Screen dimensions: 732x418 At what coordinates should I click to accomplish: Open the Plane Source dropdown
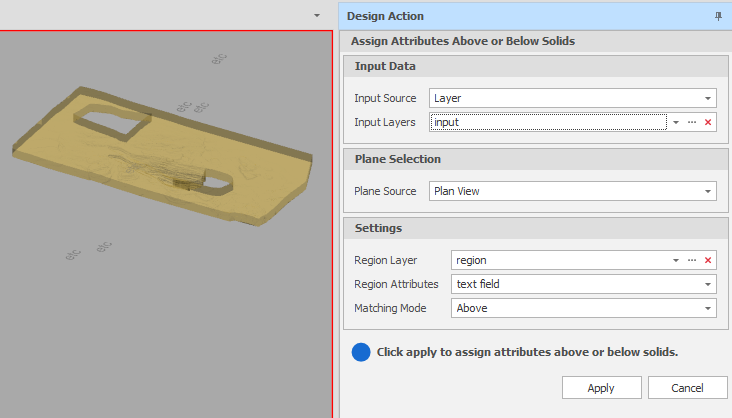(x=708, y=190)
